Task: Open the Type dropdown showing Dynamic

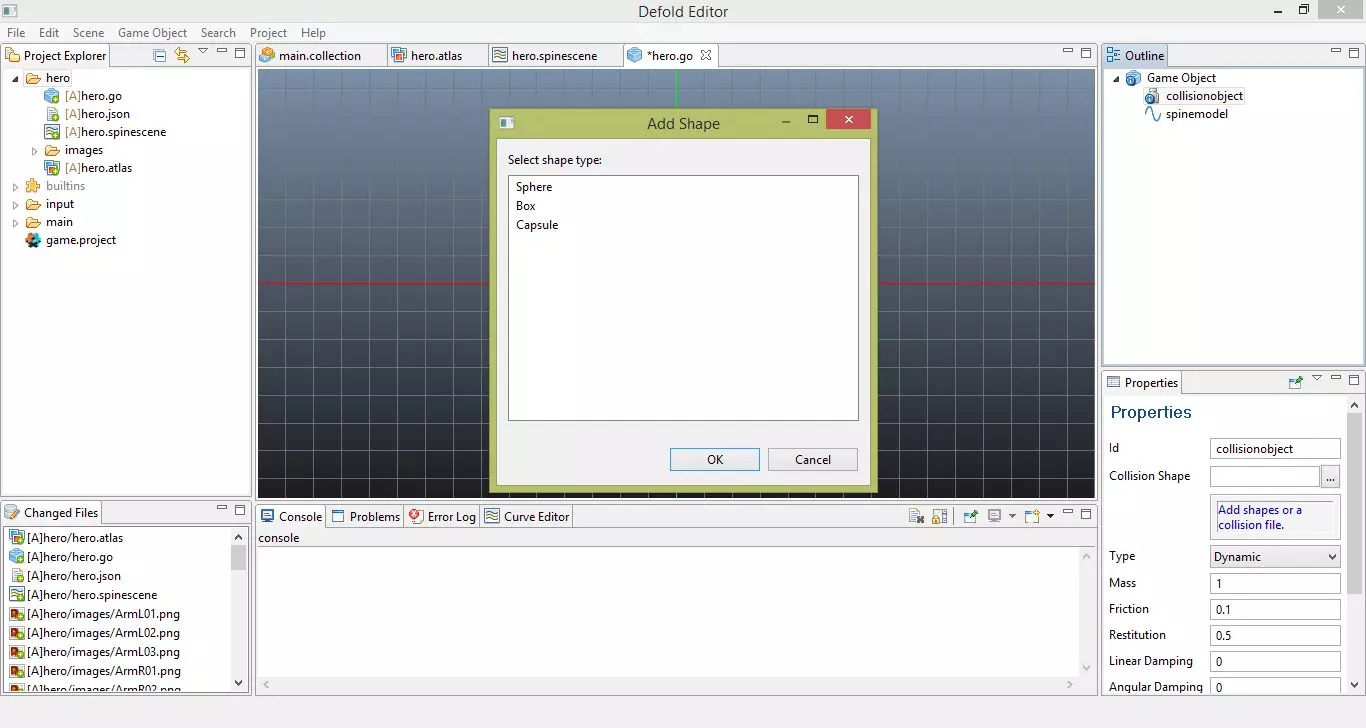Action: [x=1274, y=557]
